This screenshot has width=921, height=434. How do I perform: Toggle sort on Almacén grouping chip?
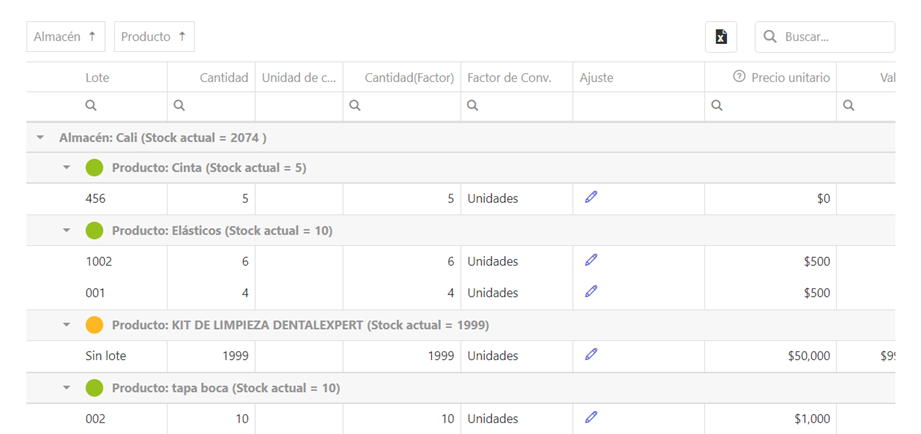click(65, 37)
